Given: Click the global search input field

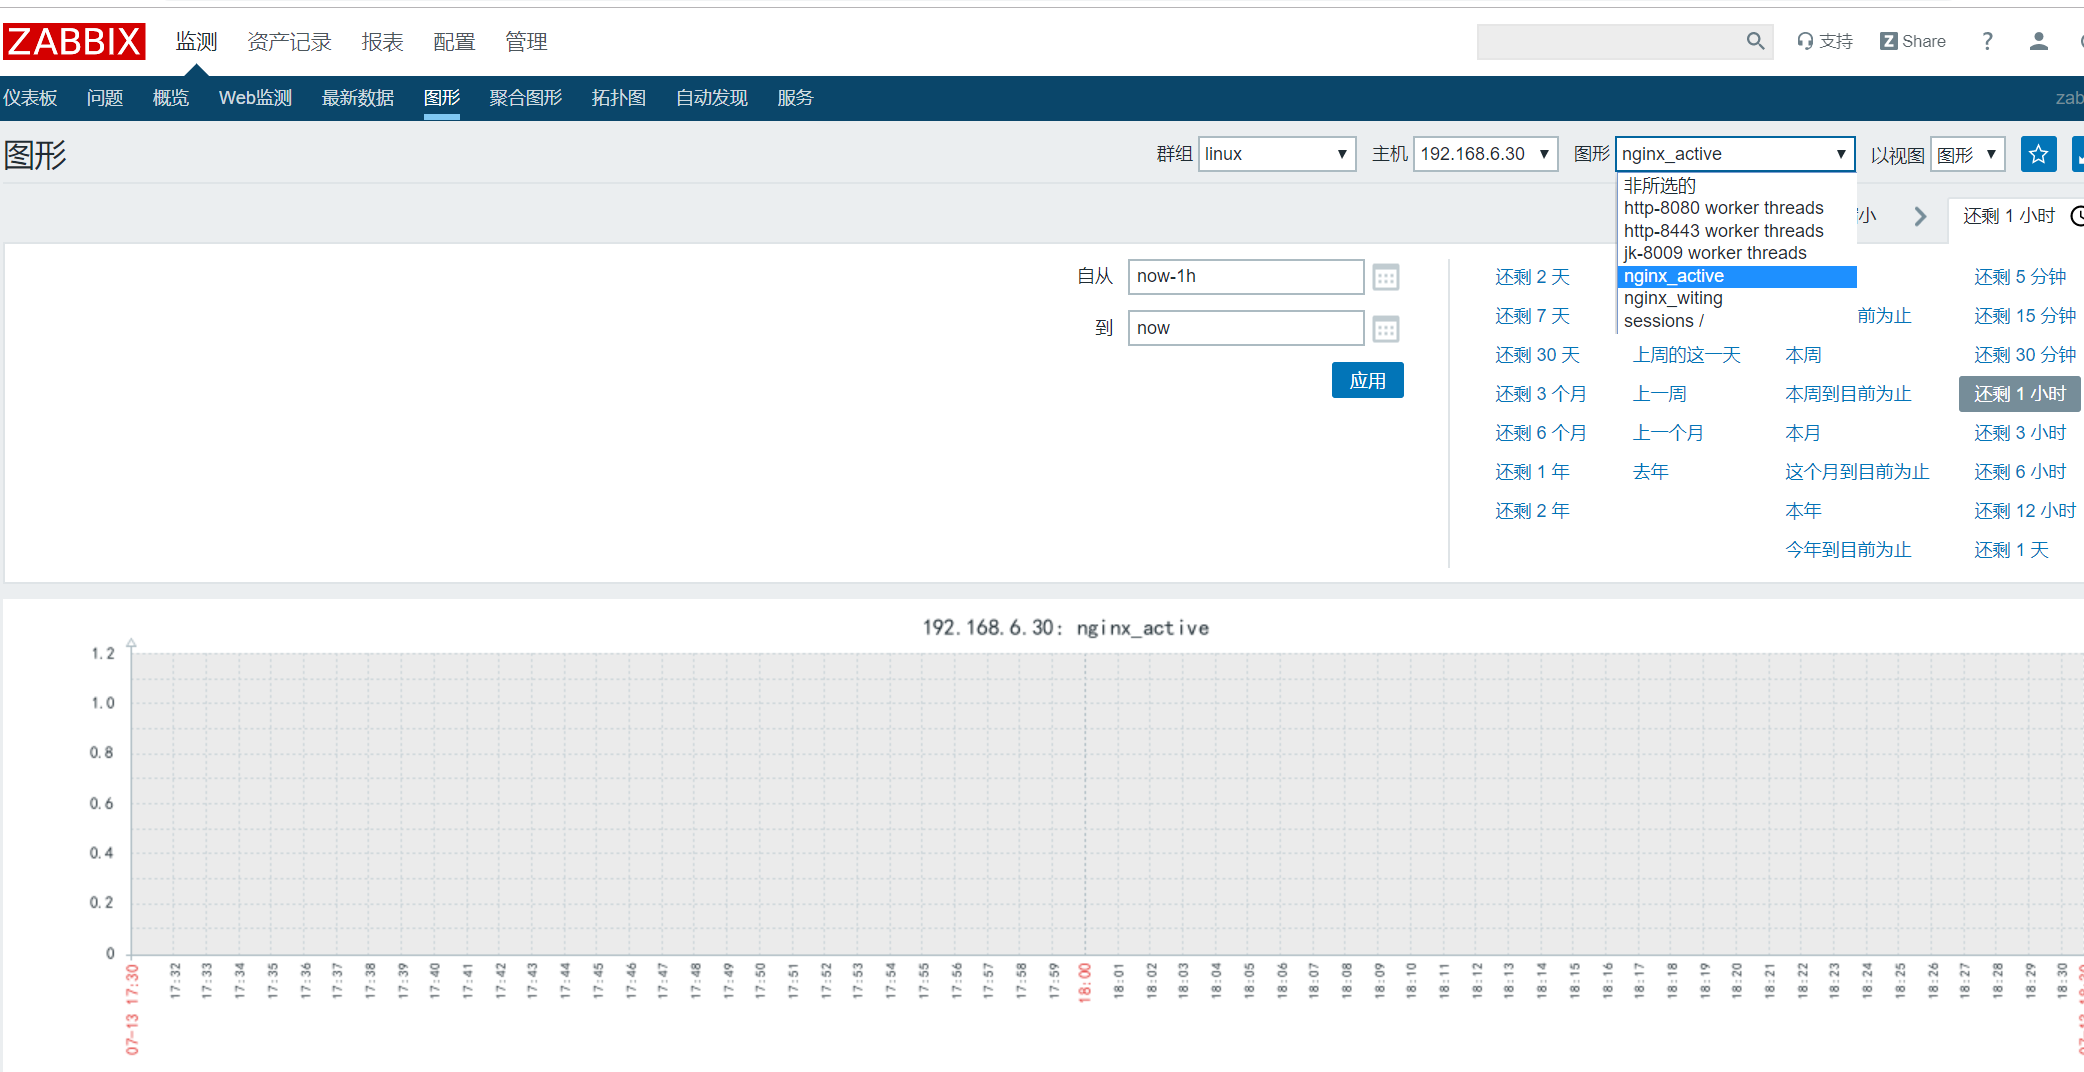Looking at the screenshot, I should [x=1612, y=41].
